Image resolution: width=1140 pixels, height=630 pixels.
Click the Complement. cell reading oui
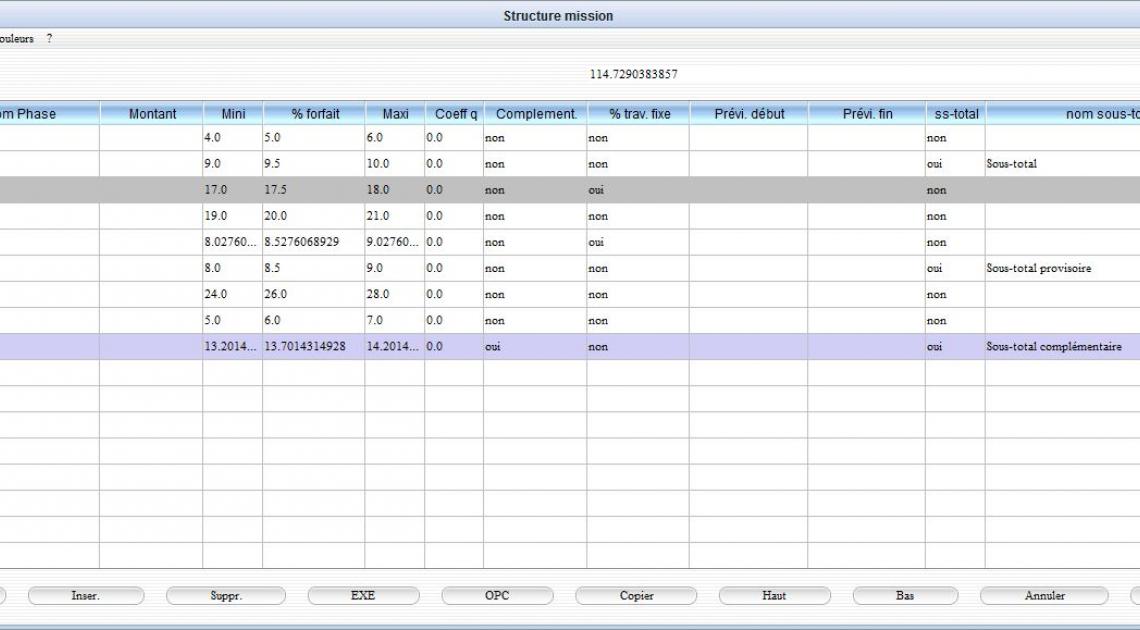(x=535, y=347)
